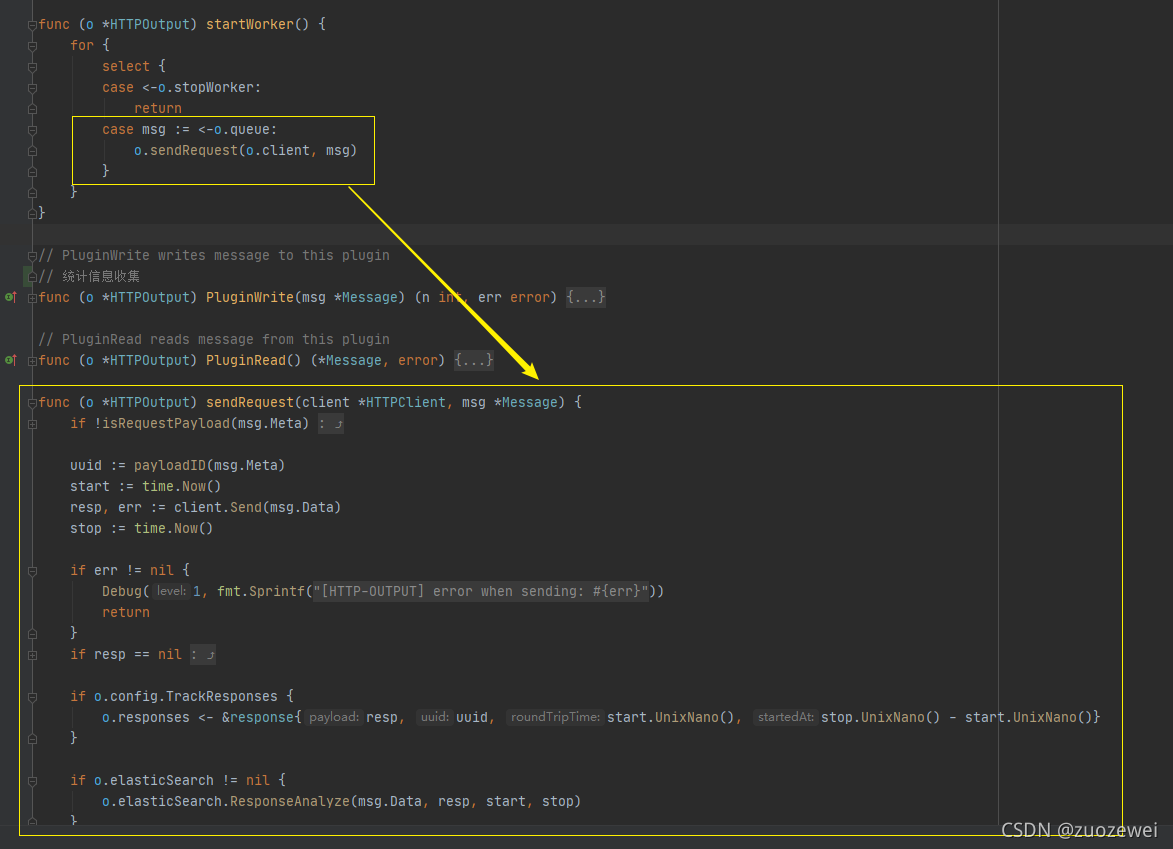The image size is (1173, 849).
Task: Click 'start := time.Now()' line
Action: coord(146,485)
